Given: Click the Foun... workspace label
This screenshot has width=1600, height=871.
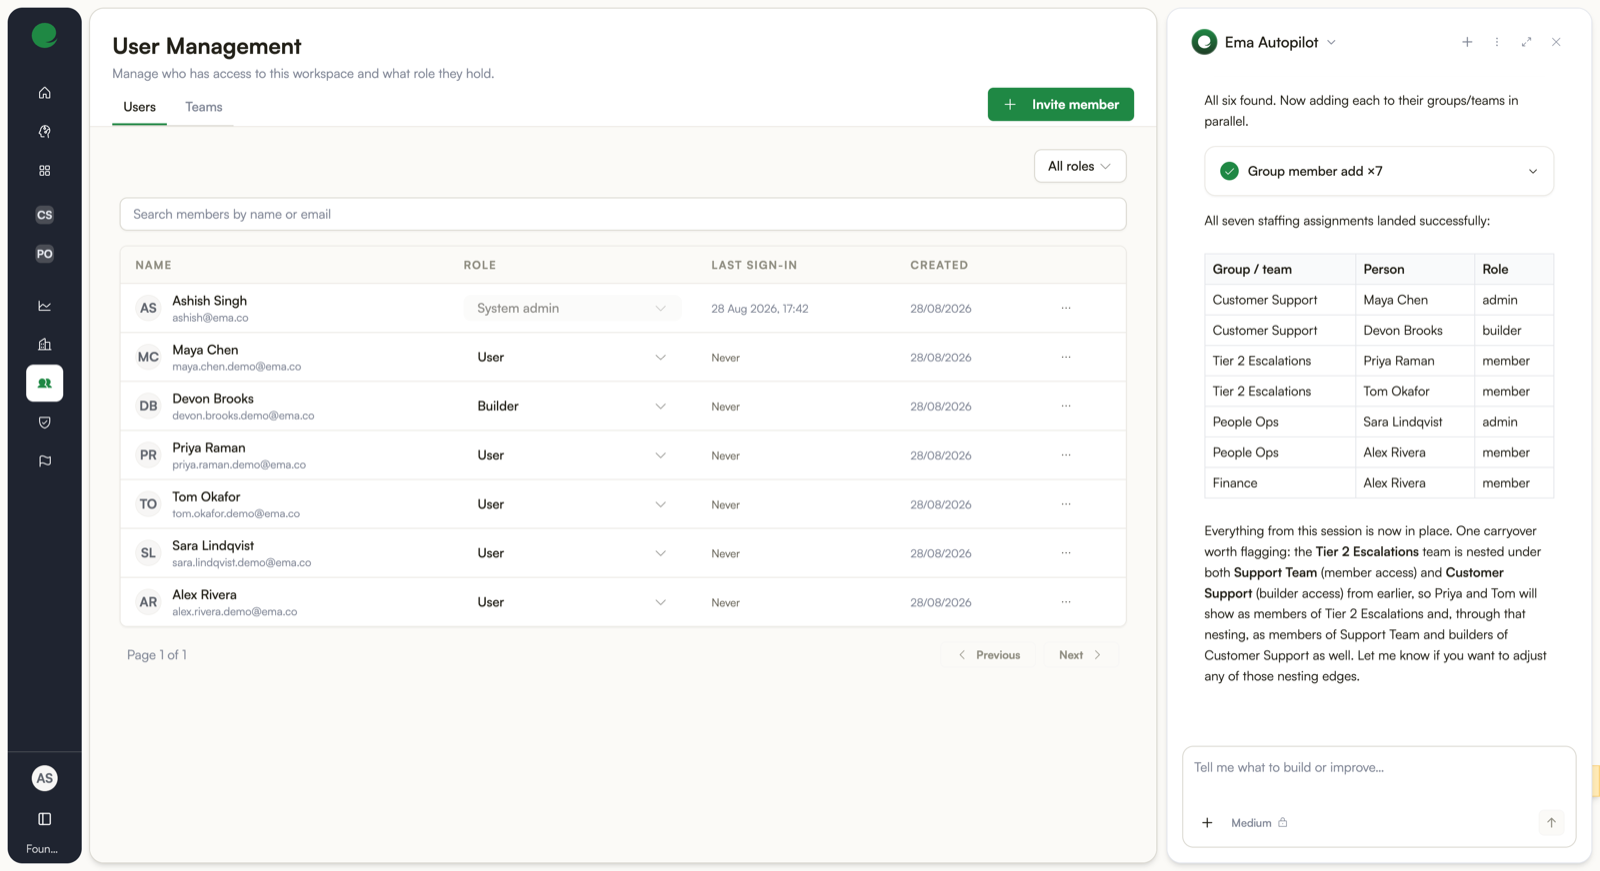Looking at the screenshot, I should (x=42, y=849).
